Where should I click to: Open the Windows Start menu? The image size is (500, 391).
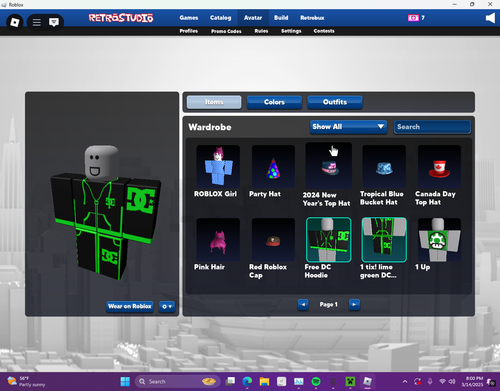(x=125, y=381)
